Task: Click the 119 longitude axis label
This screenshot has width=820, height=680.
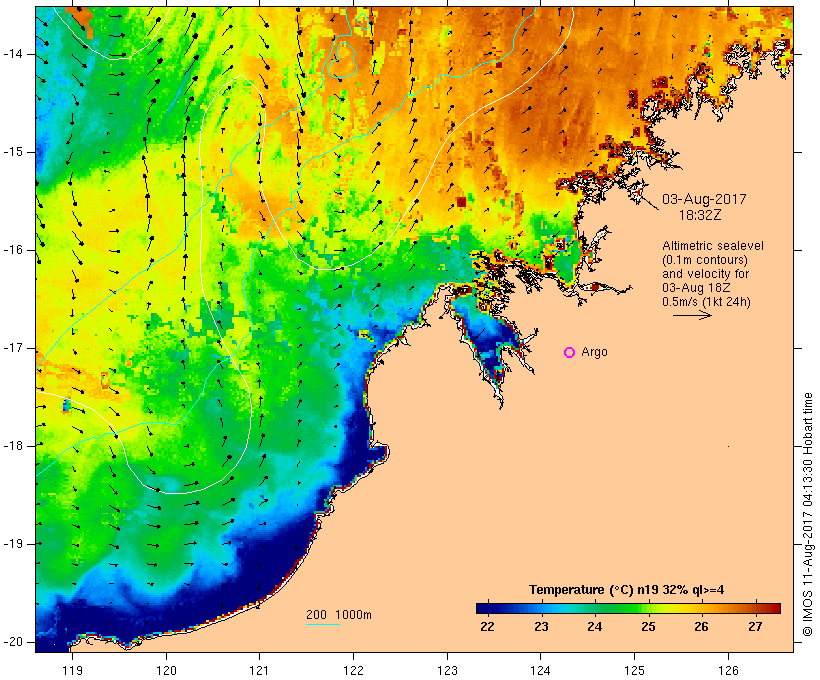Action: (x=72, y=670)
